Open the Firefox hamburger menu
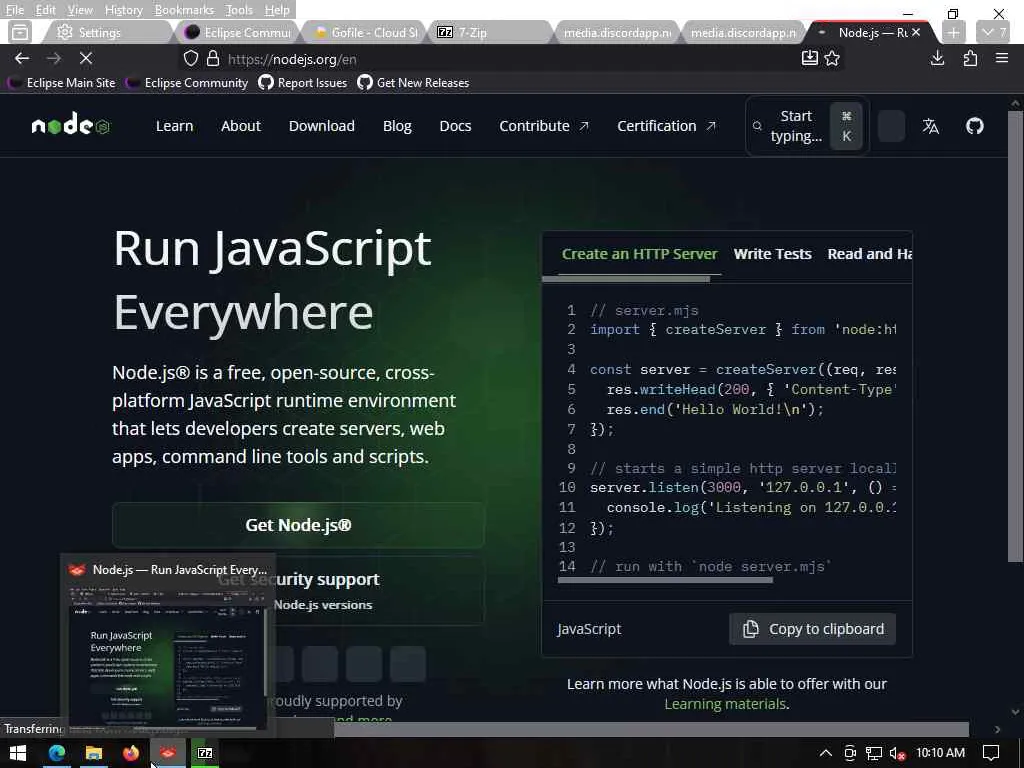Viewport: 1024px width, 768px height. (1002, 59)
